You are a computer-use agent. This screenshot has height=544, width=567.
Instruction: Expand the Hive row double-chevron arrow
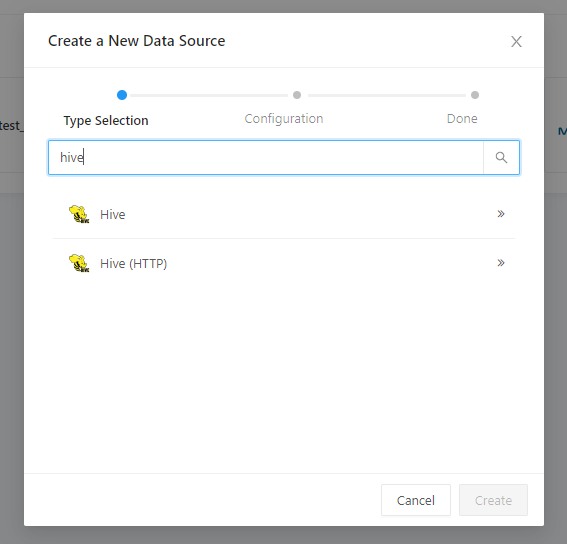pos(500,214)
